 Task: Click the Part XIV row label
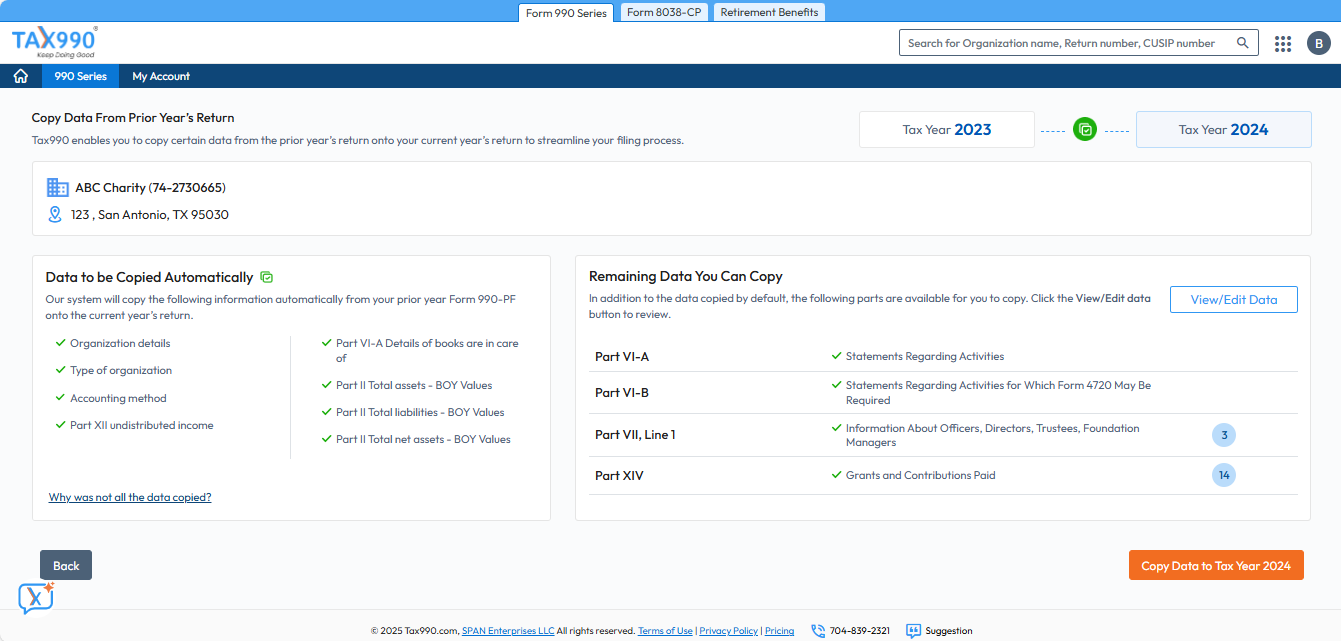click(x=619, y=475)
